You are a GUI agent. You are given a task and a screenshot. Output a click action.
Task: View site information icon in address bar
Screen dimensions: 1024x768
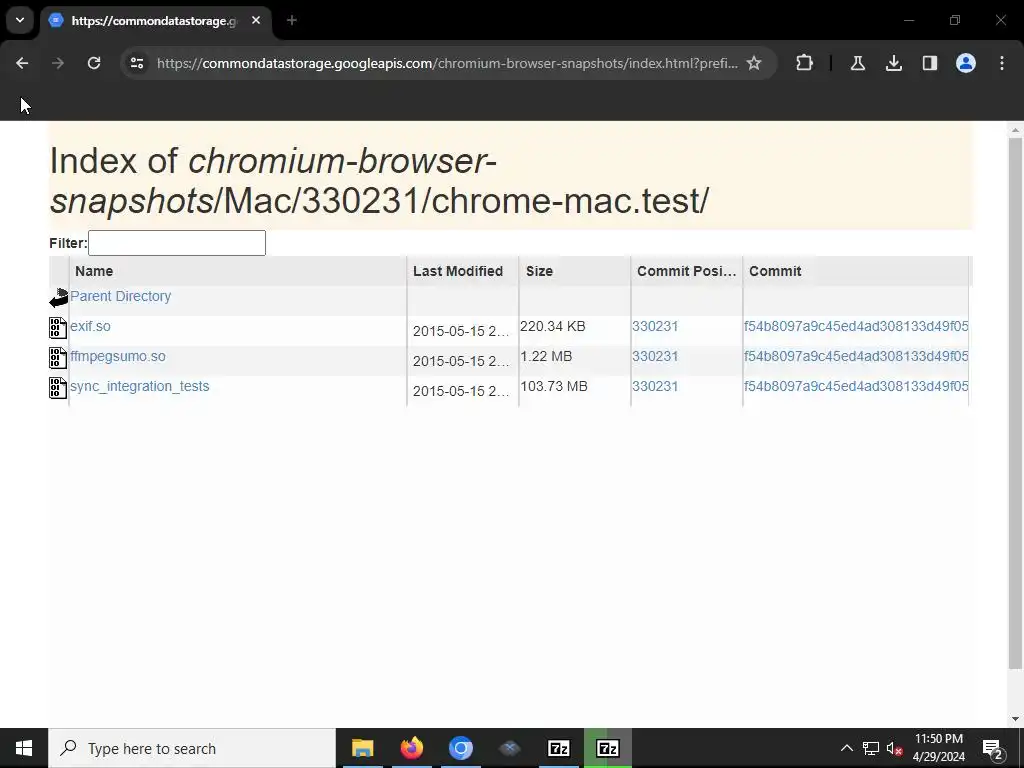tap(137, 63)
